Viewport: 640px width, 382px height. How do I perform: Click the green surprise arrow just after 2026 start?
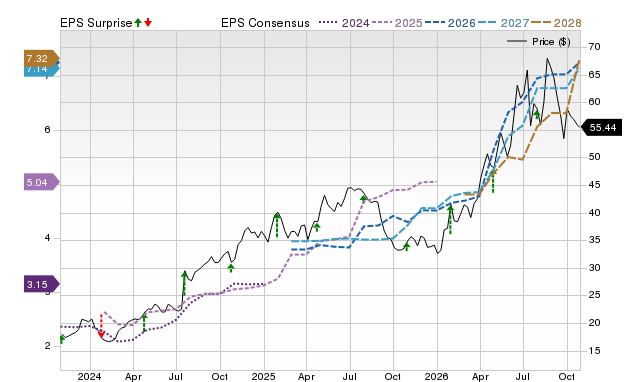click(x=450, y=220)
